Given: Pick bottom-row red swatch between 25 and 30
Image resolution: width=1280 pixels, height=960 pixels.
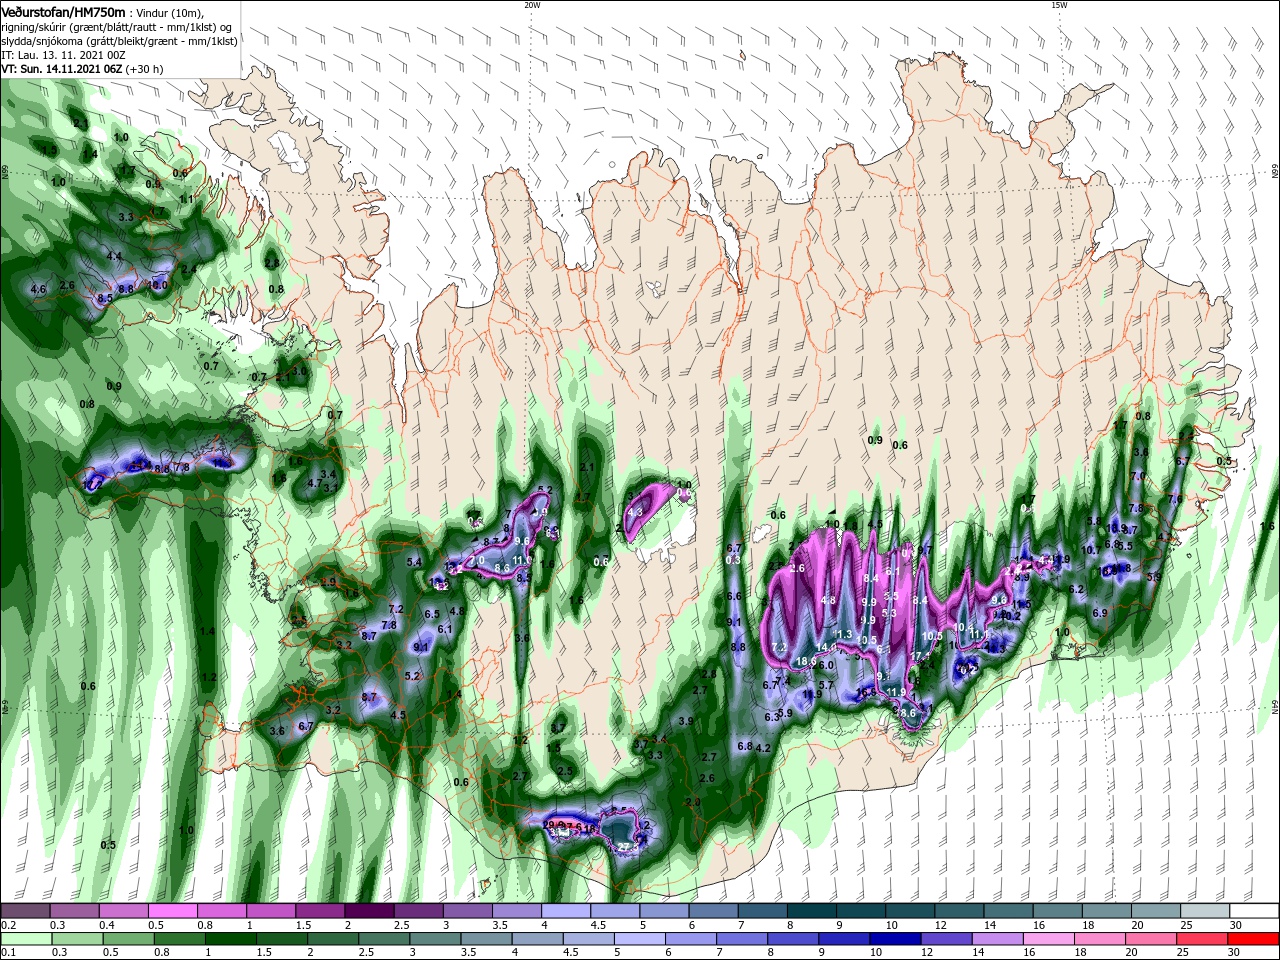Looking at the screenshot, I should pyautogui.click(x=1203, y=939).
